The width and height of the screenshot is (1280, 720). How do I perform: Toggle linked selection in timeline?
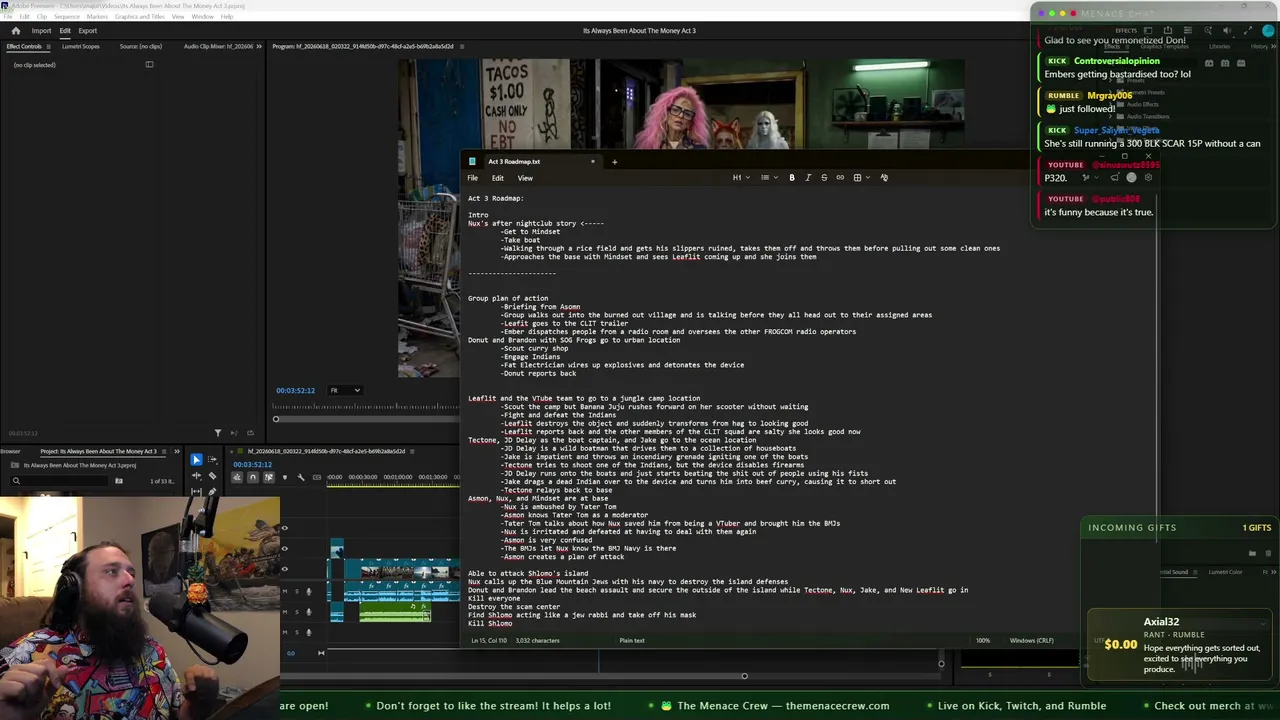[x=269, y=477]
